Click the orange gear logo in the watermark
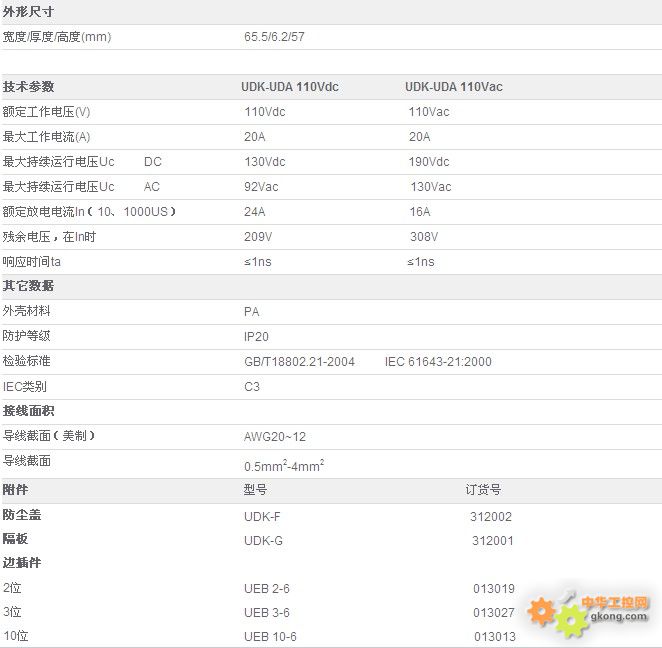Screen dimensions: 662x648 tap(541, 609)
